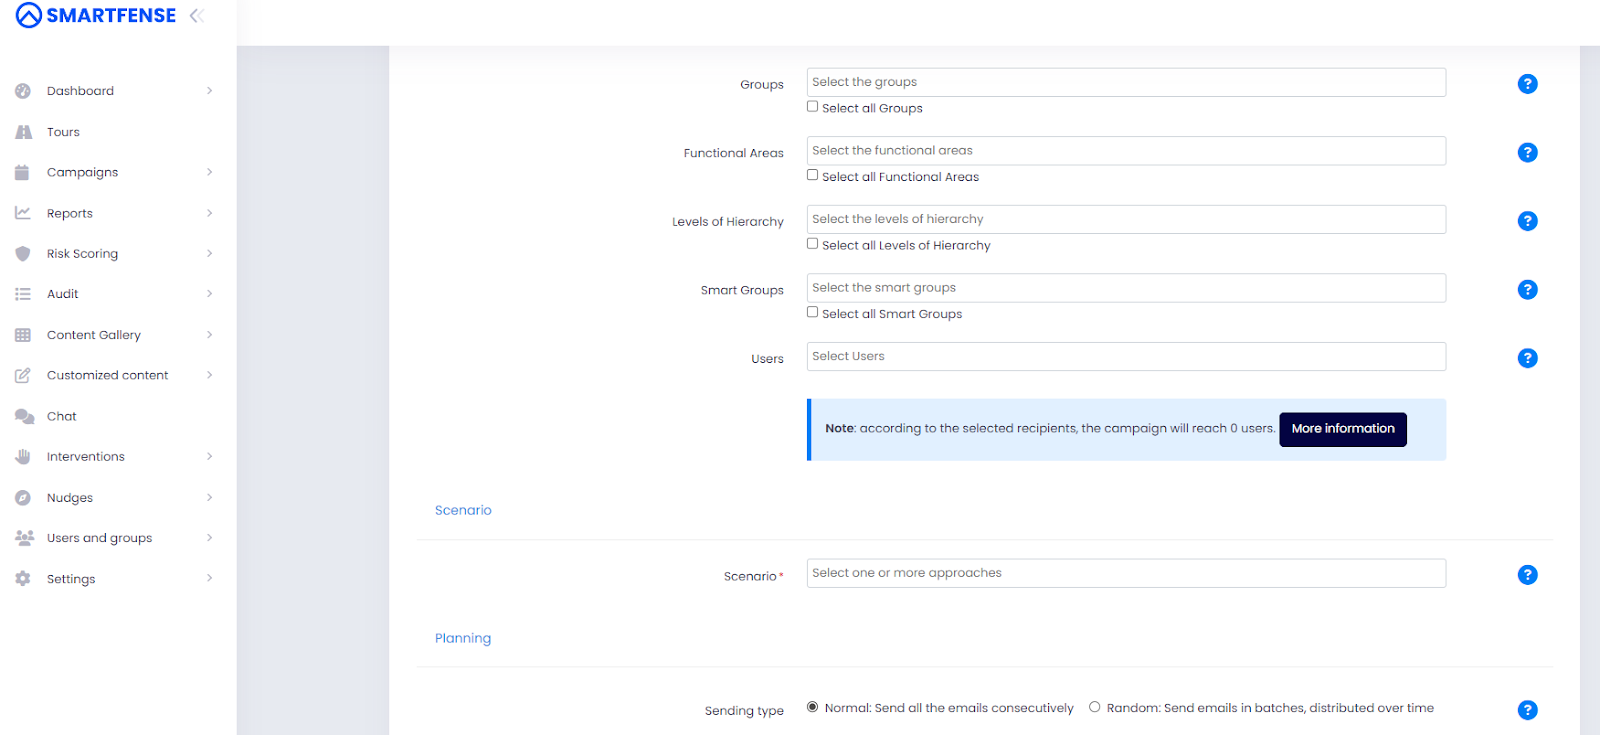Image resolution: width=1600 pixels, height=735 pixels.
Task: Open the Nudges menu item
Action: 70,498
